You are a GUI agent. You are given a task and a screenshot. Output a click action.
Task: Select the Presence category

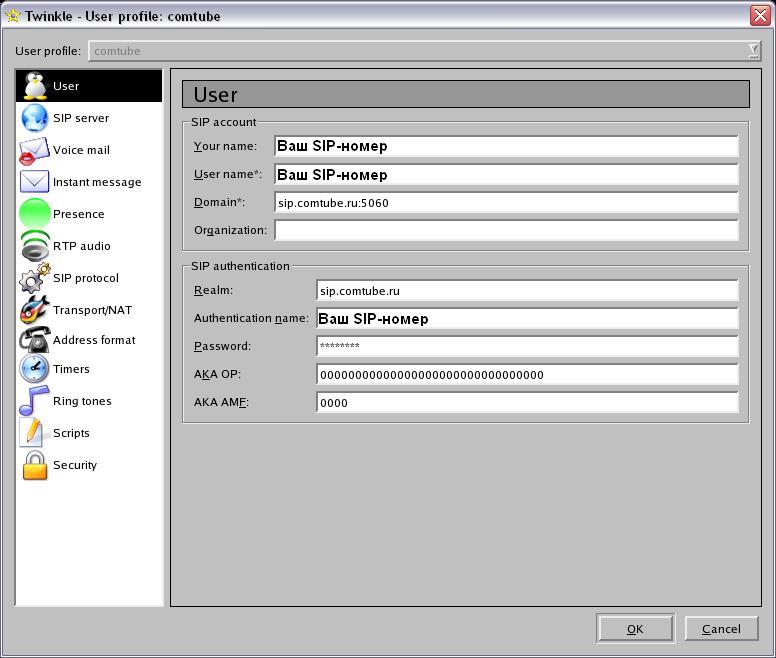tap(89, 214)
